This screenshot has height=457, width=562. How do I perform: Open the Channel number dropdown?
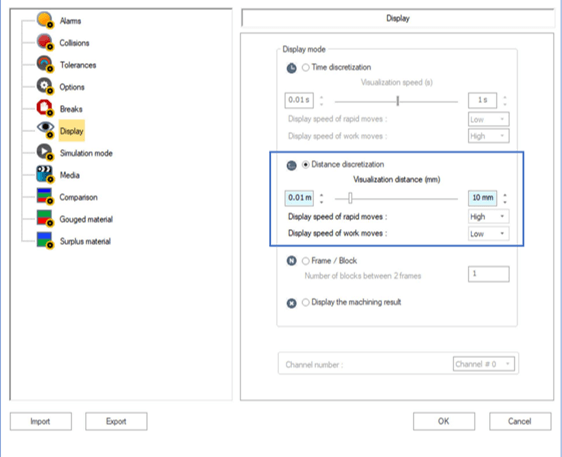484,364
